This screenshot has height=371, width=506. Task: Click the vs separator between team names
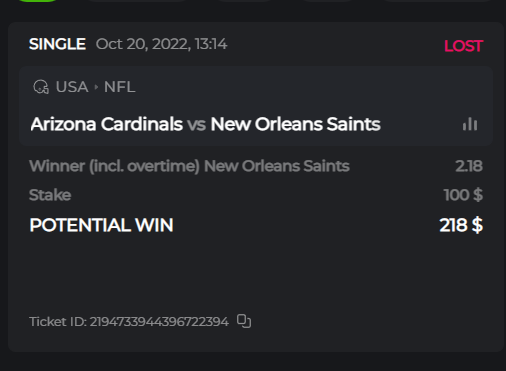(196, 125)
